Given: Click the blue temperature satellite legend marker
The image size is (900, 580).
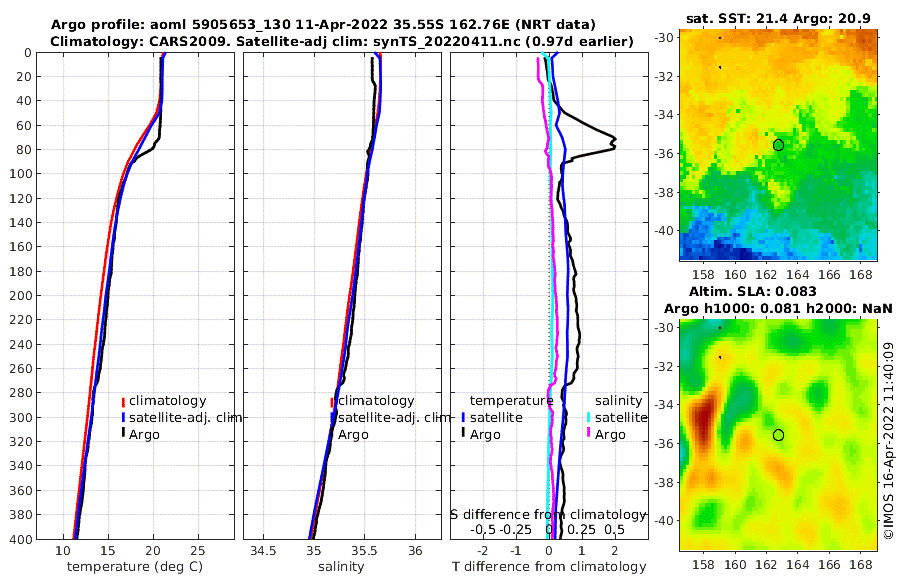Looking at the screenshot, I should pyautogui.click(x=463, y=417).
